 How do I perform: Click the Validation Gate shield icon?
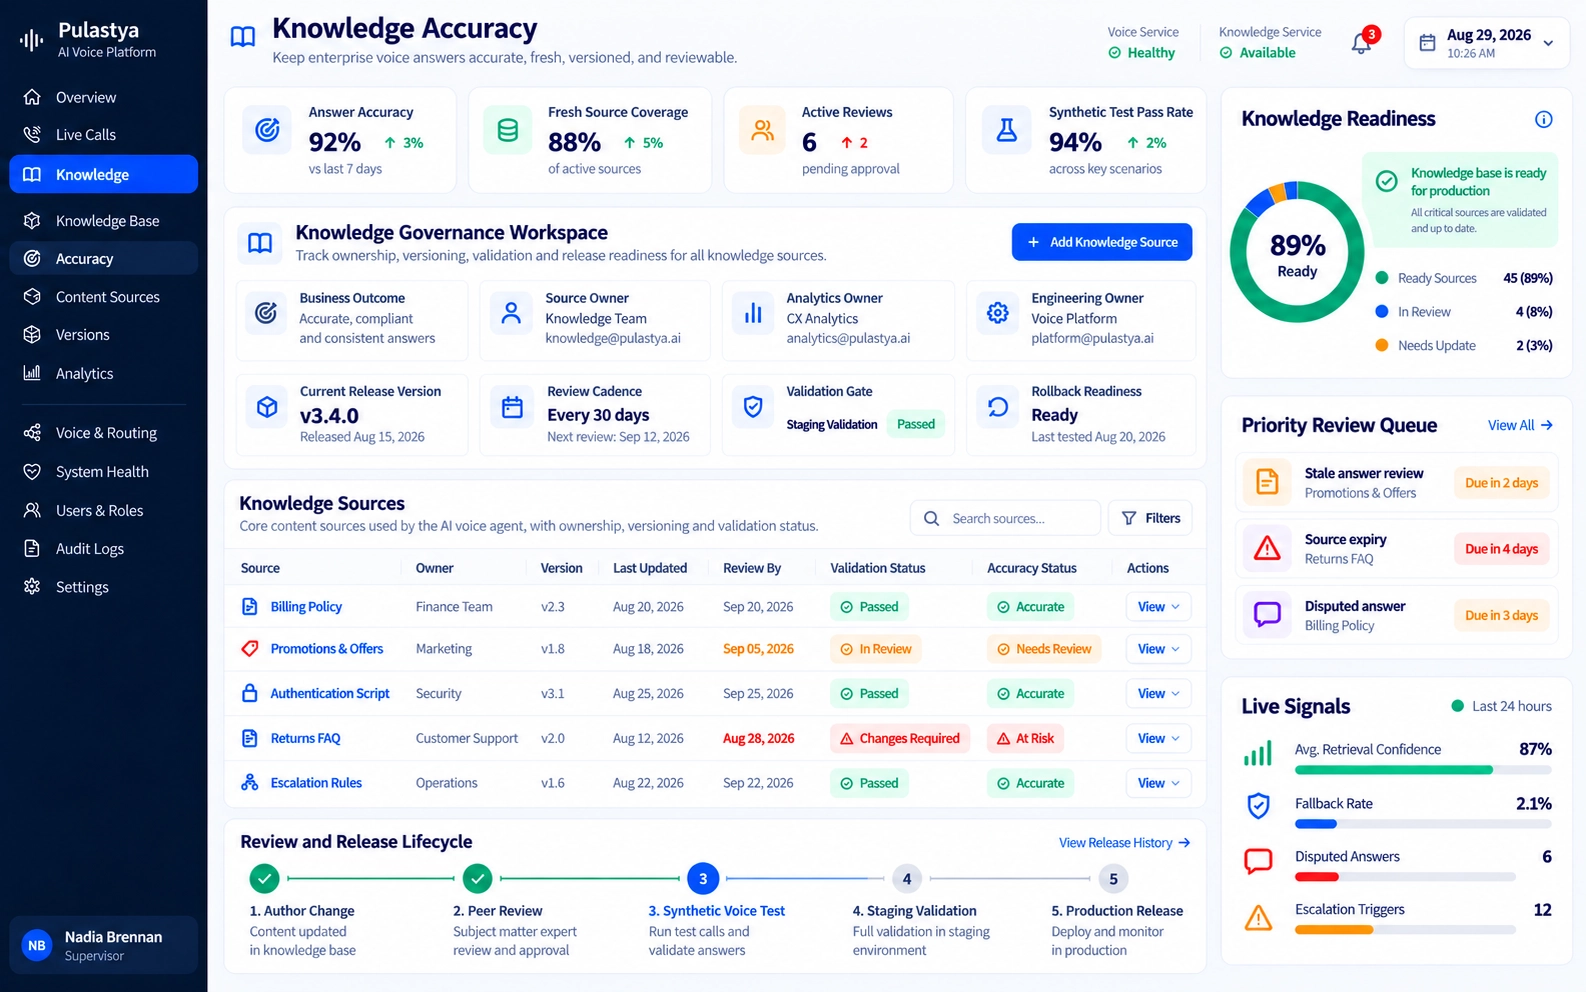[753, 407]
